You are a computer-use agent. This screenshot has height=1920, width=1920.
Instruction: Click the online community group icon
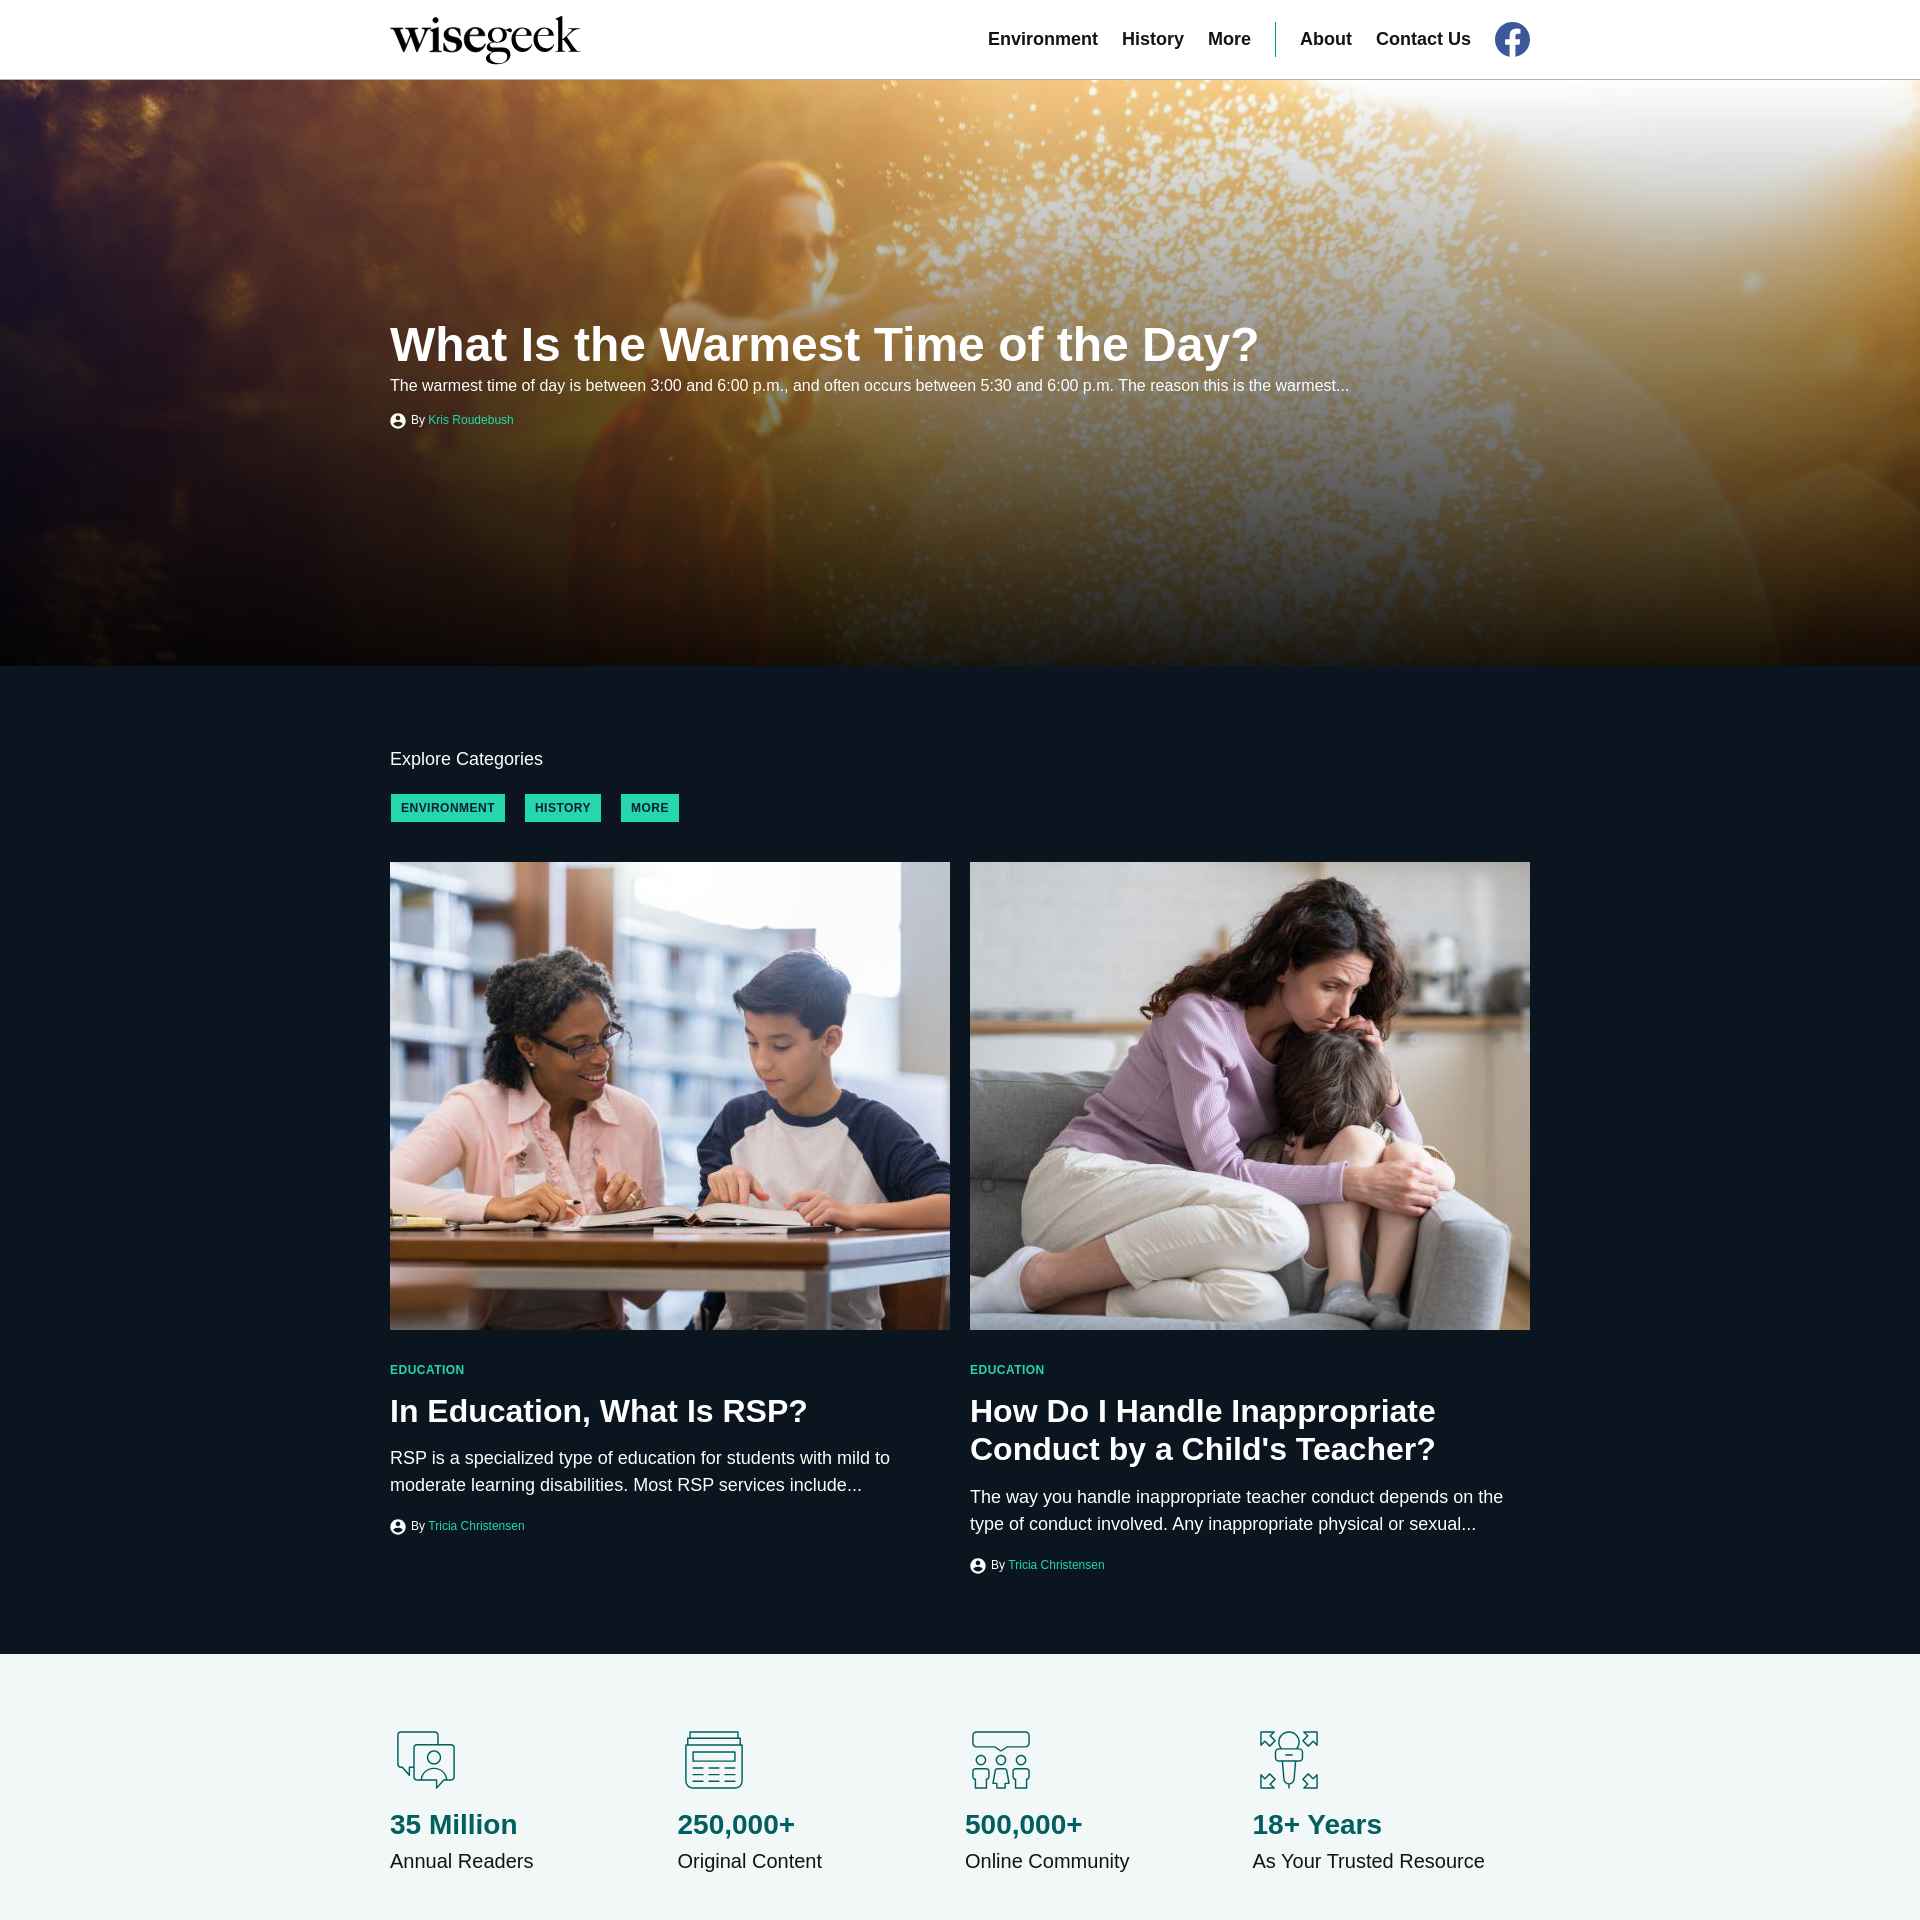tap(1000, 1760)
